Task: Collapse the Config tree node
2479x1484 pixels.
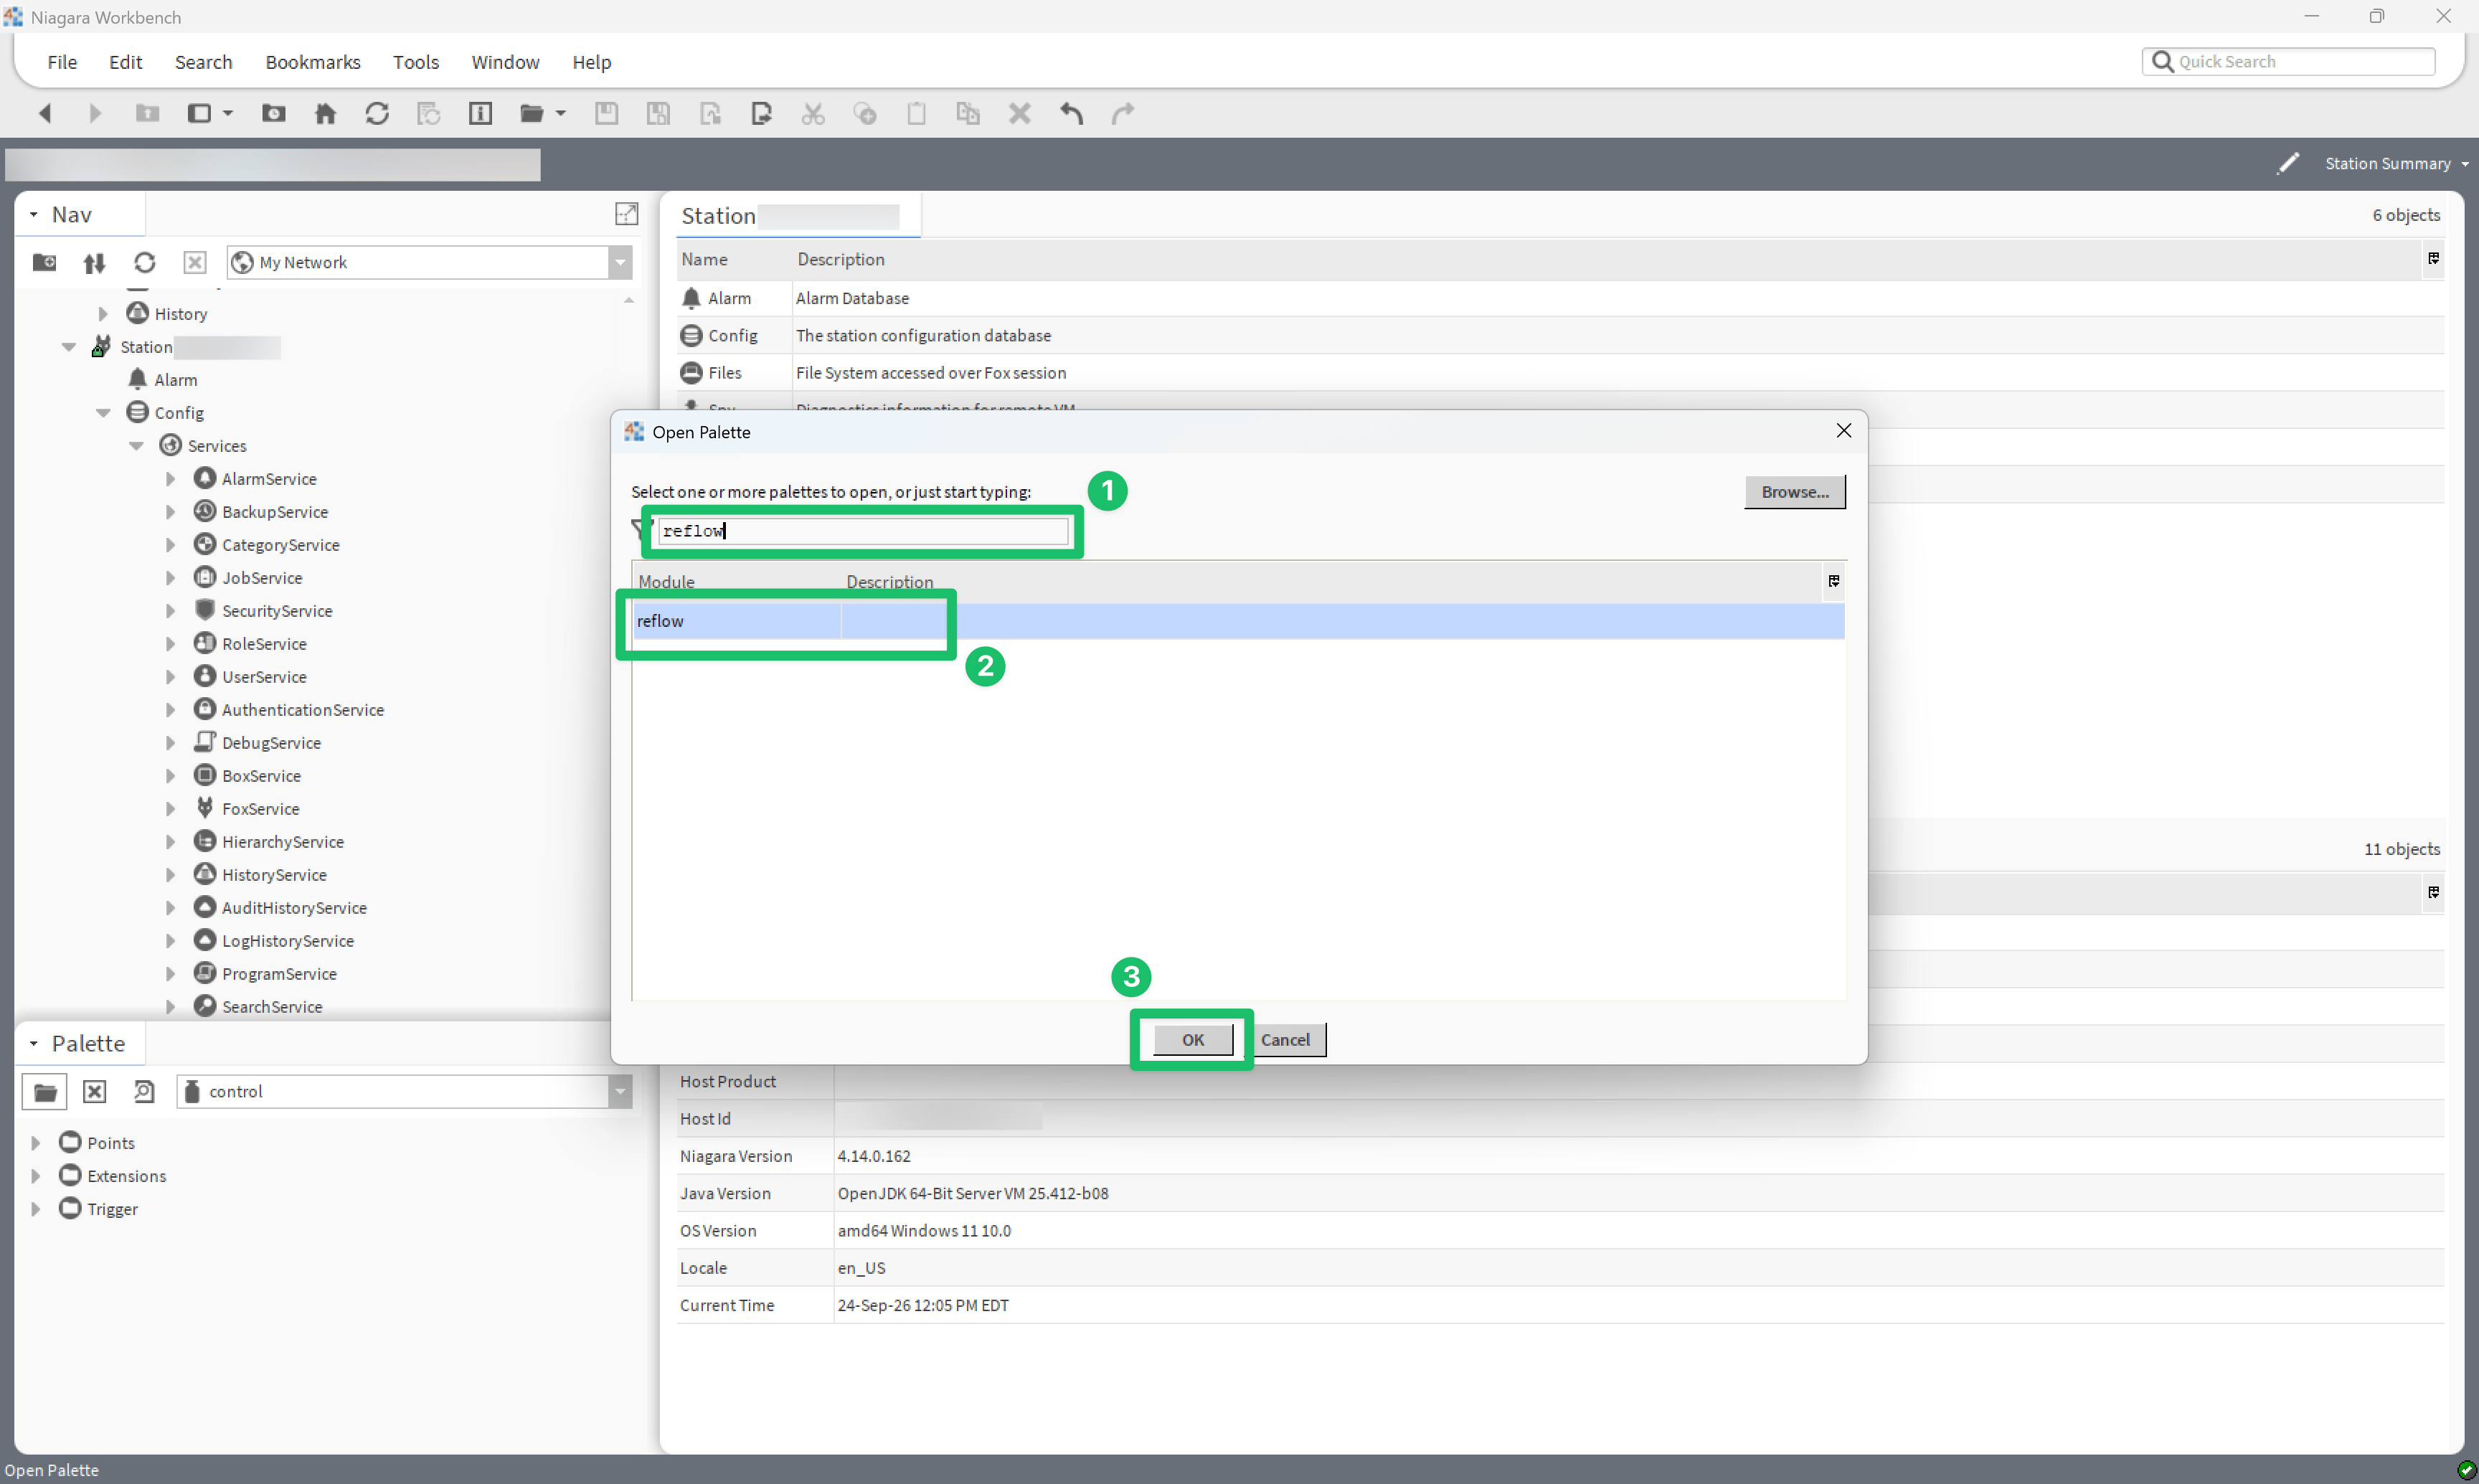Action: [x=103, y=413]
